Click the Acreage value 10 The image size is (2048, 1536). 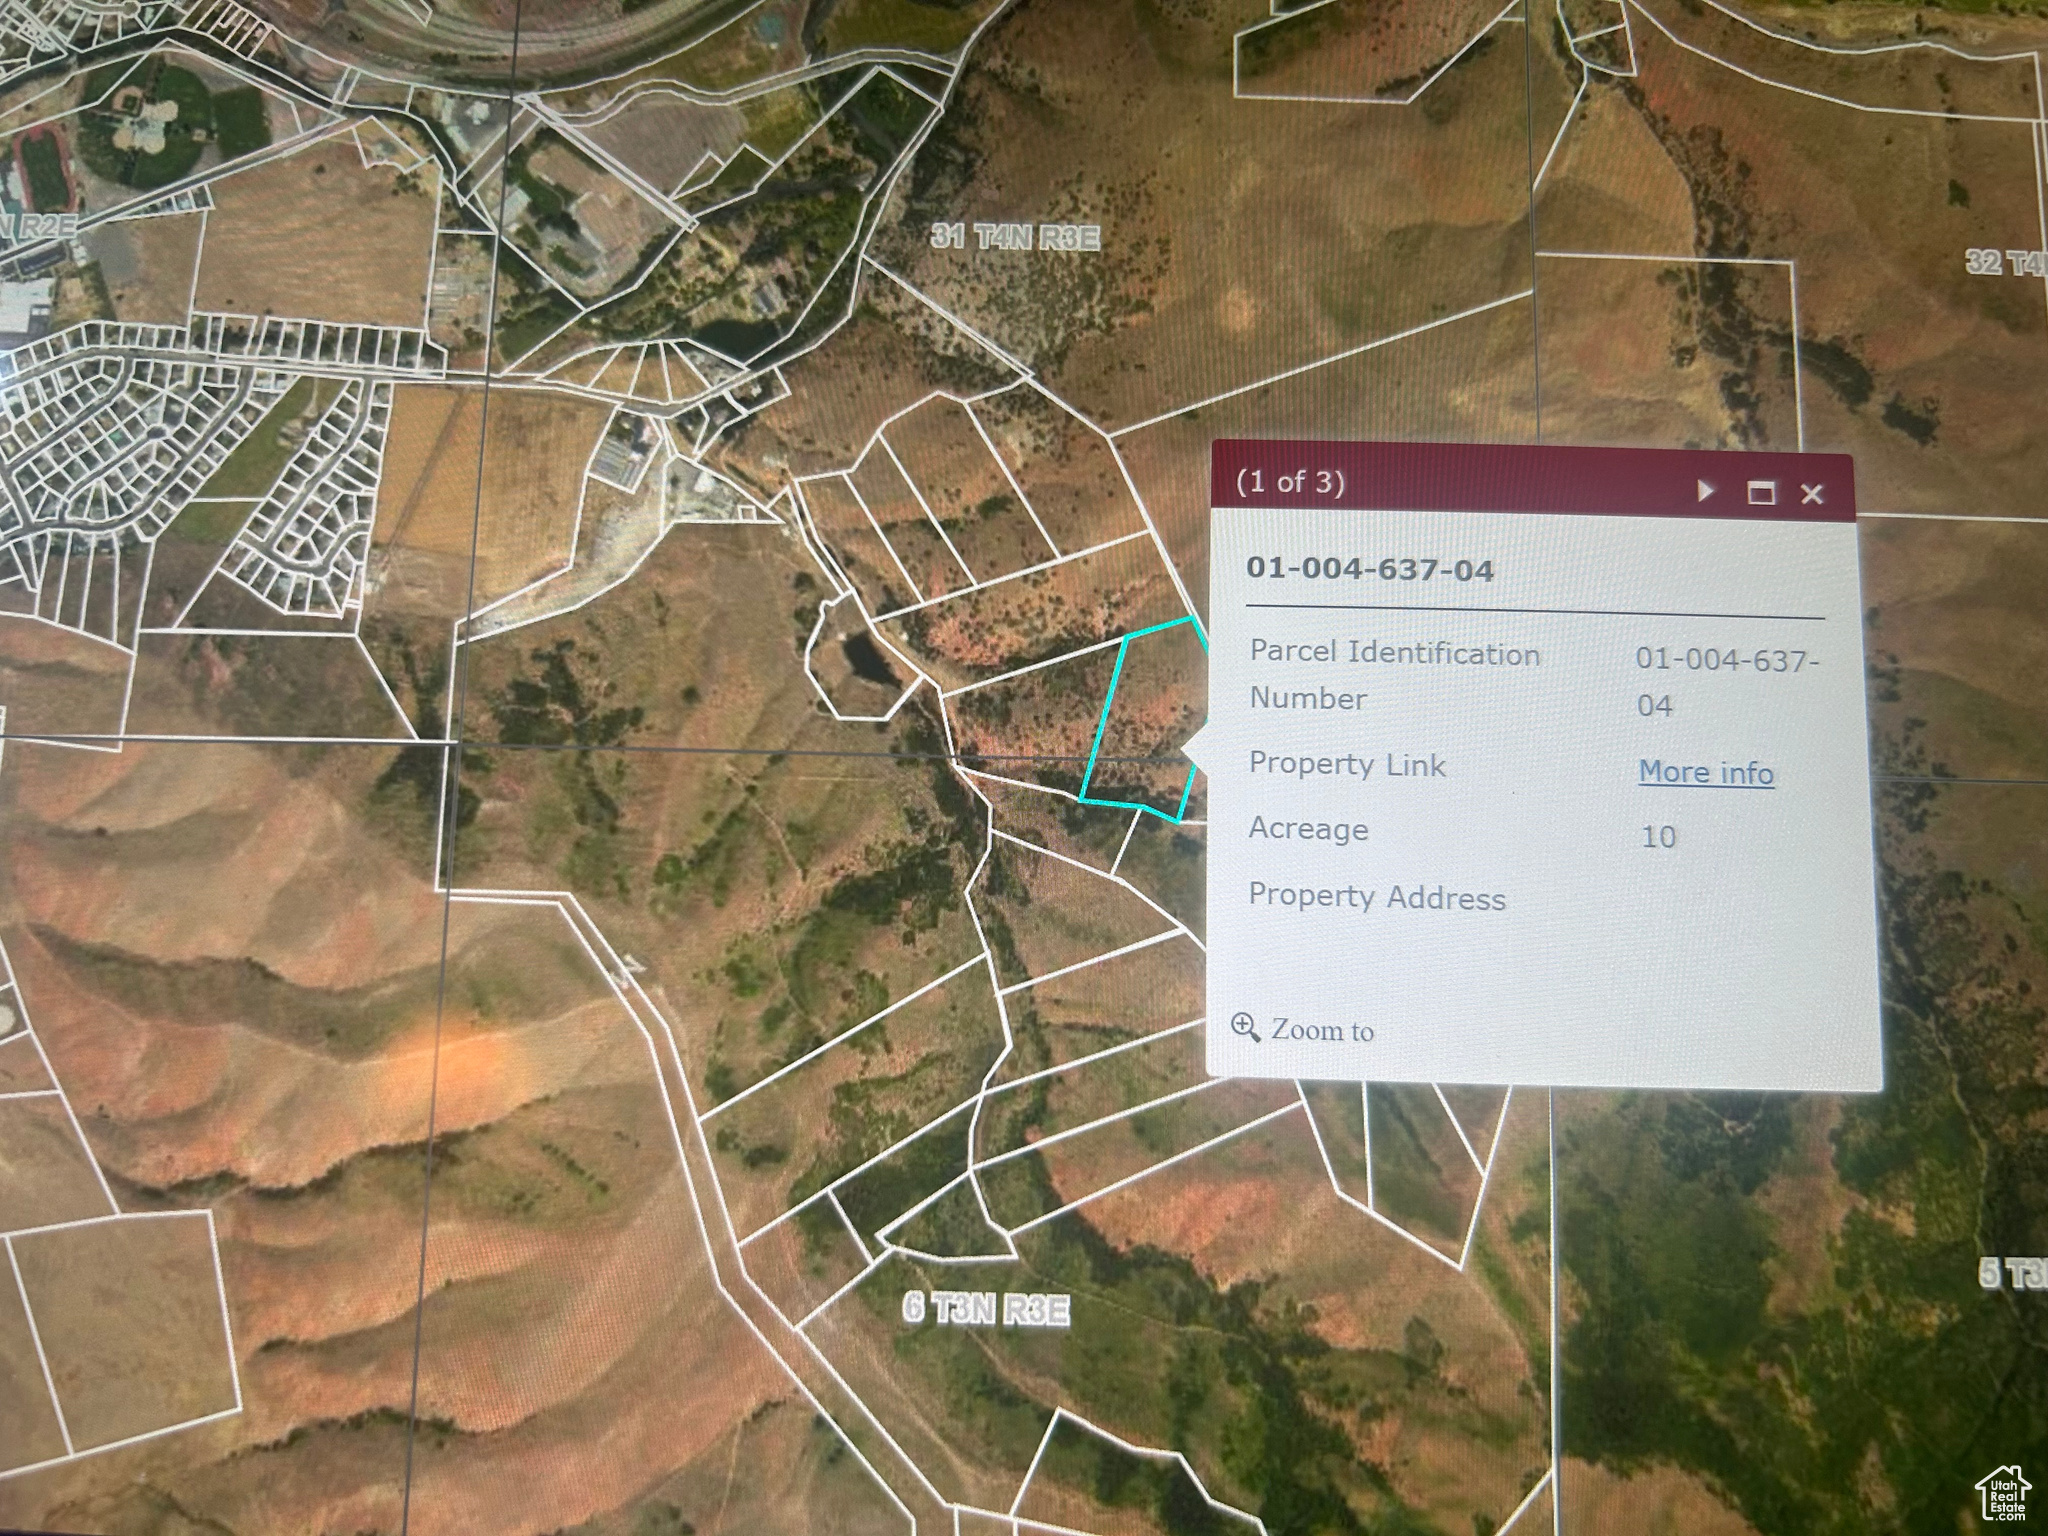pos(1658,836)
